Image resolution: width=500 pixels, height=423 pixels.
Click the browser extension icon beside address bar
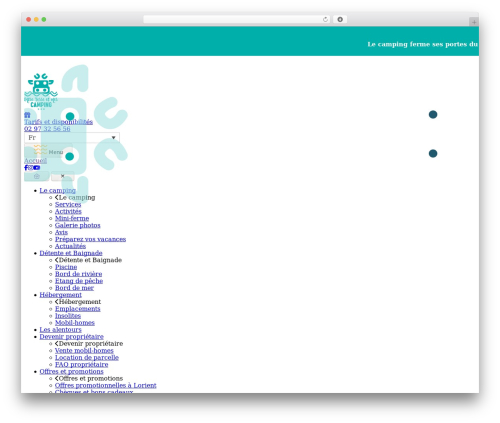(x=340, y=19)
